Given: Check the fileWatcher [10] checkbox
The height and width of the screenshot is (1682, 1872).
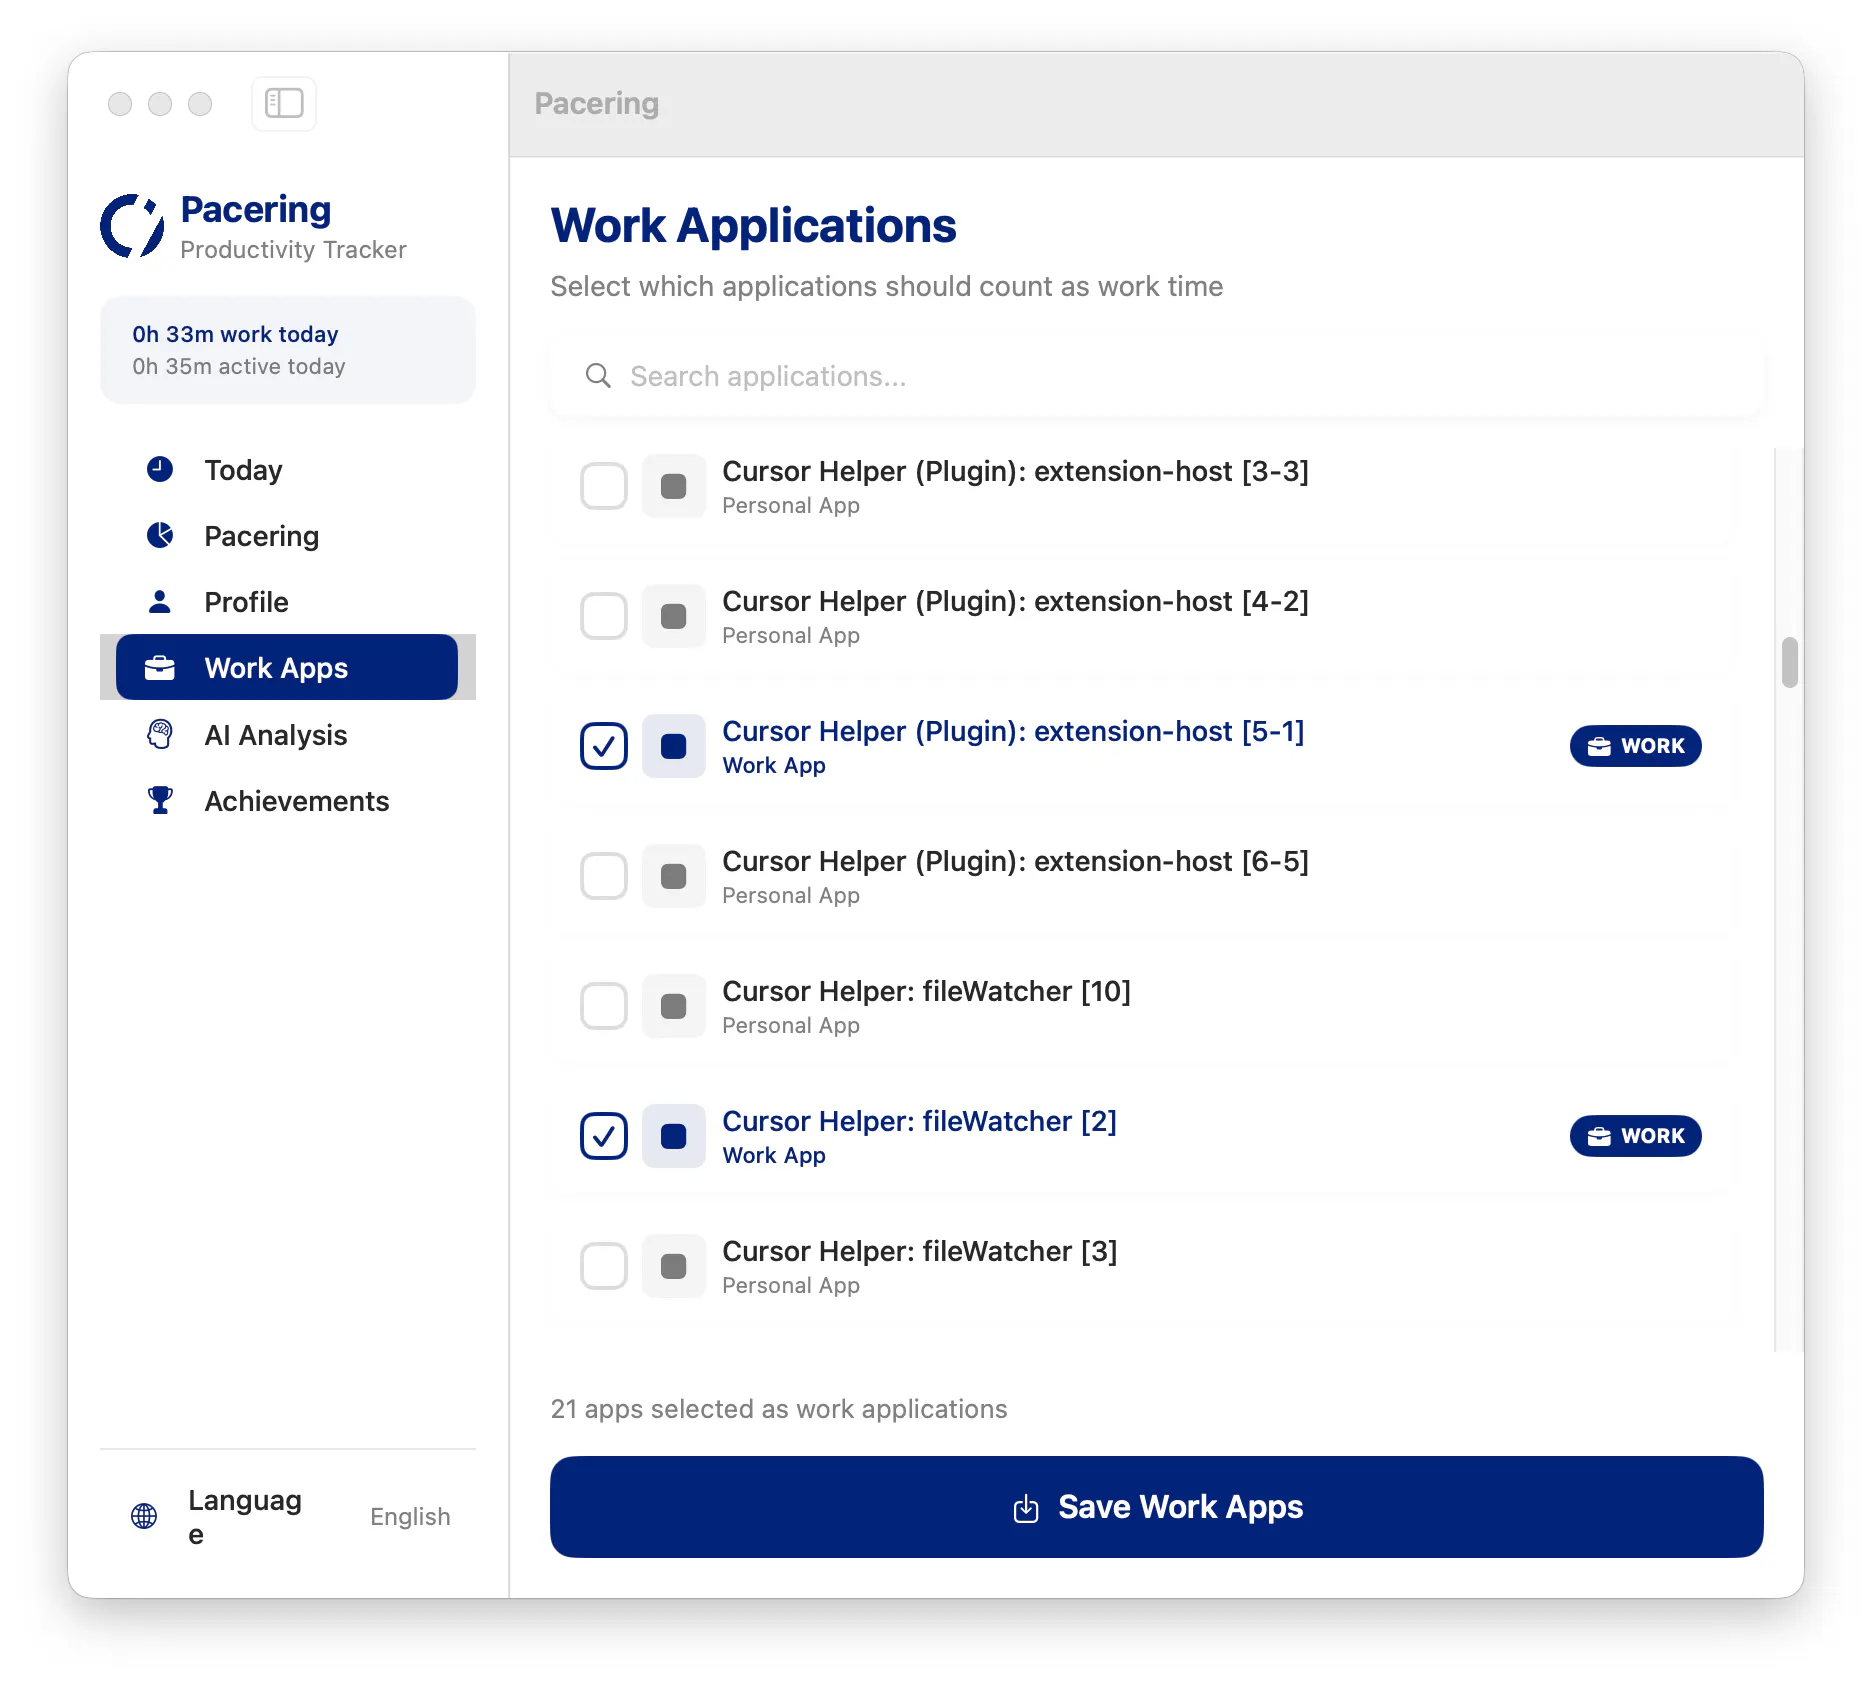Looking at the screenshot, I should (x=604, y=1006).
